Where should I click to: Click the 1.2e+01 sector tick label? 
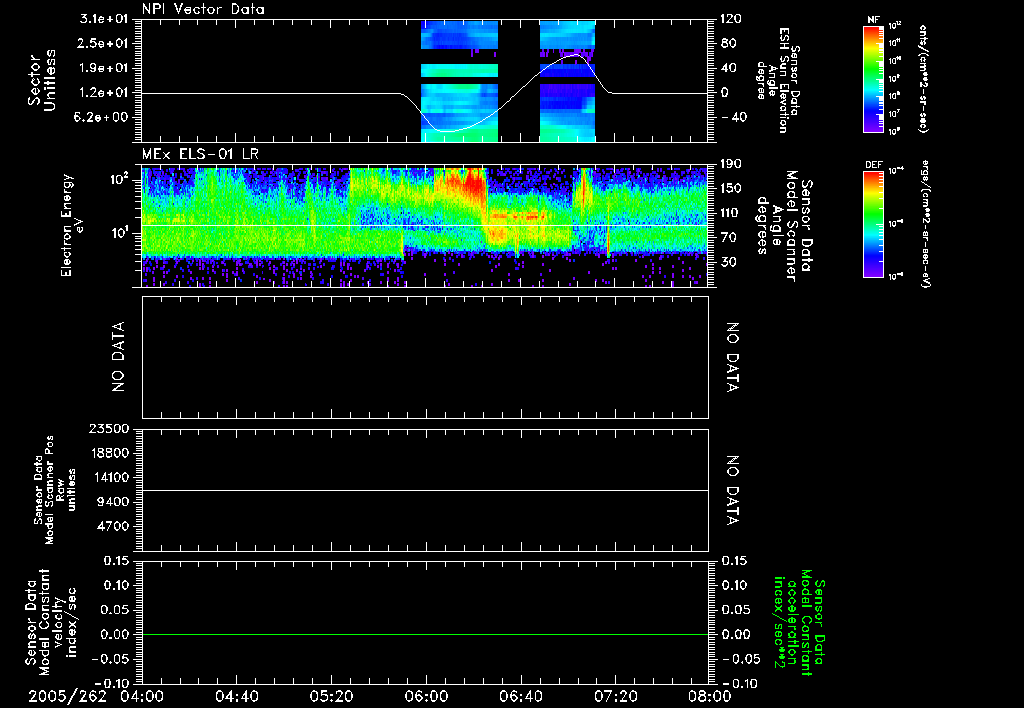(x=104, y=93)
